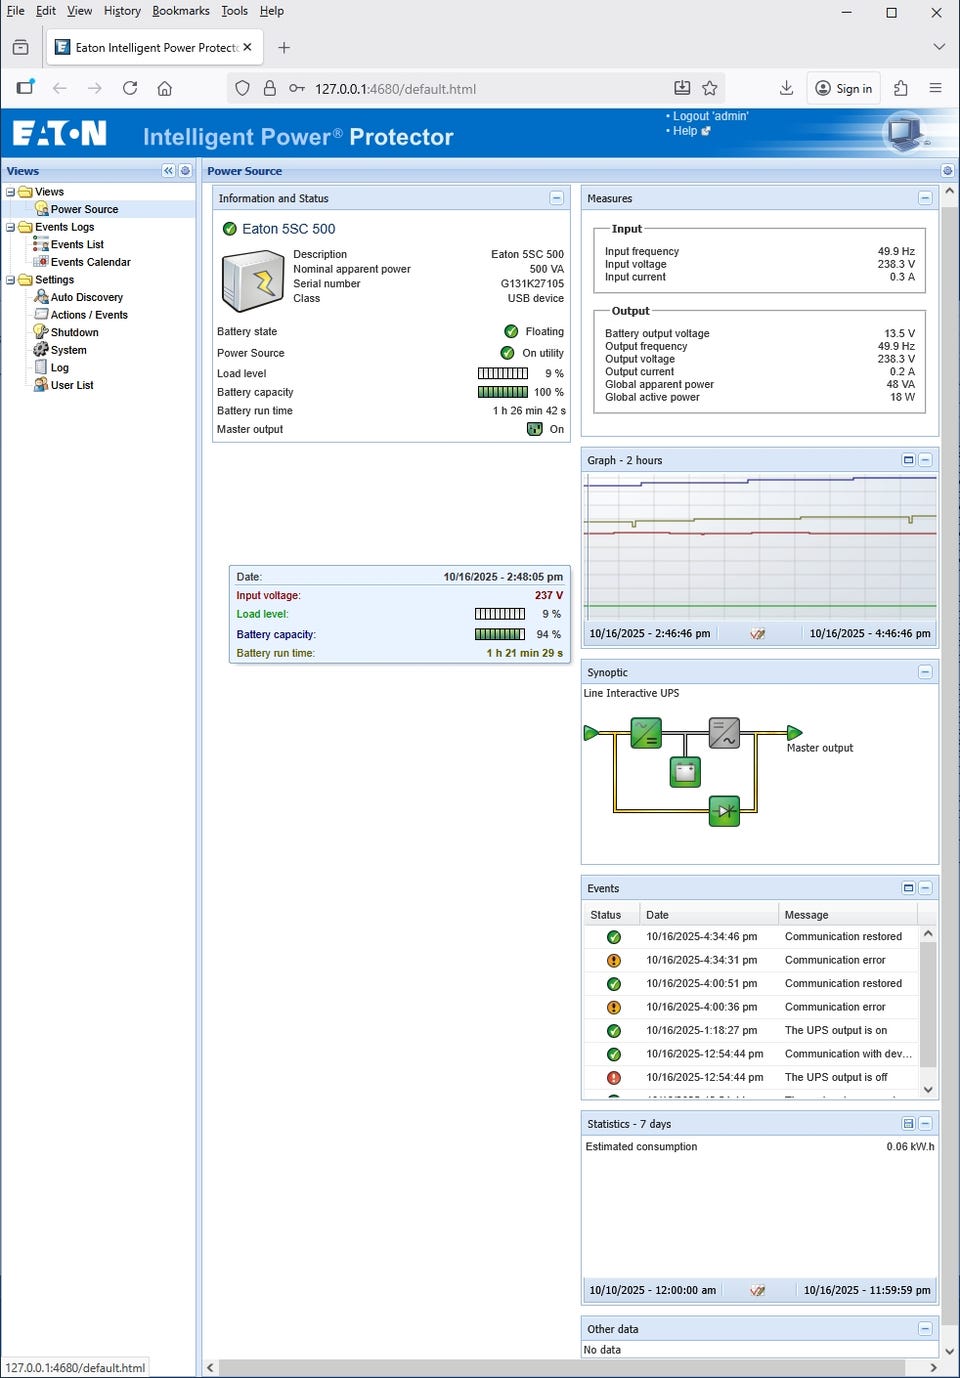960x1378 pixels.
Task: Click the Statistics date range settings icon
Action: [x=758, y=1291]
